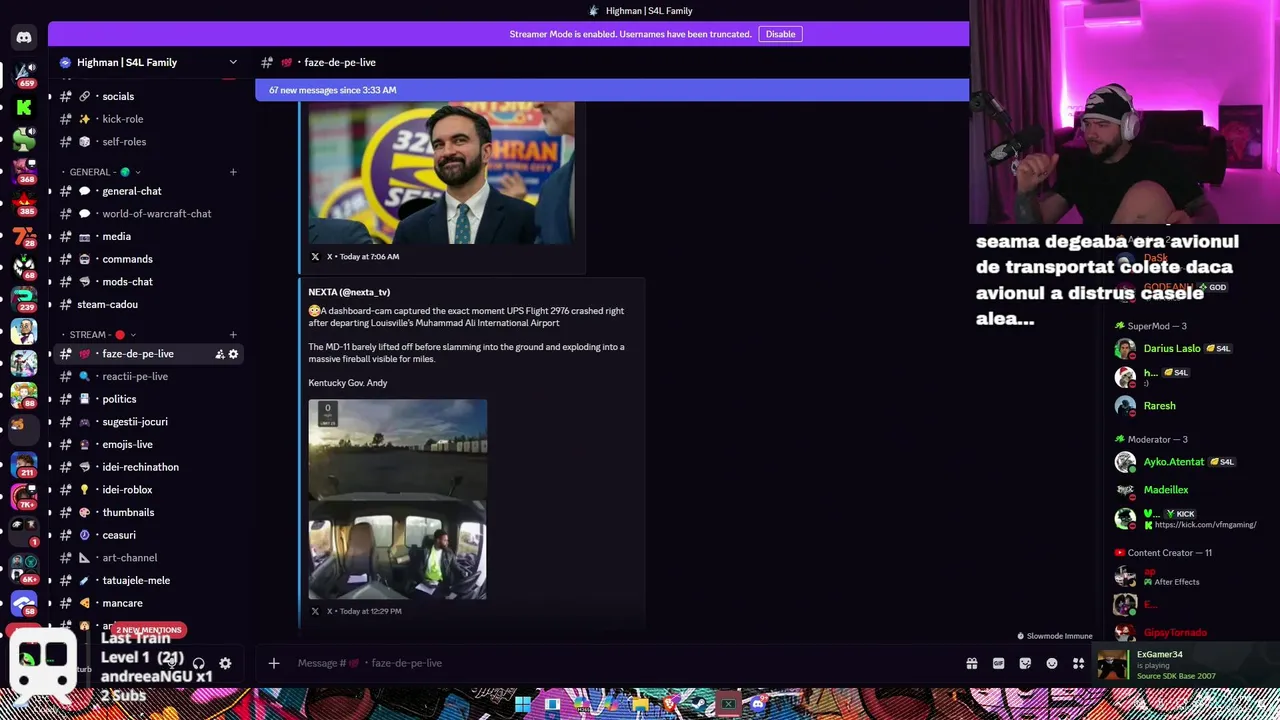Jump to 67 new messages banner
Screen dimensions: 1280x720
(x=612, y=90)
